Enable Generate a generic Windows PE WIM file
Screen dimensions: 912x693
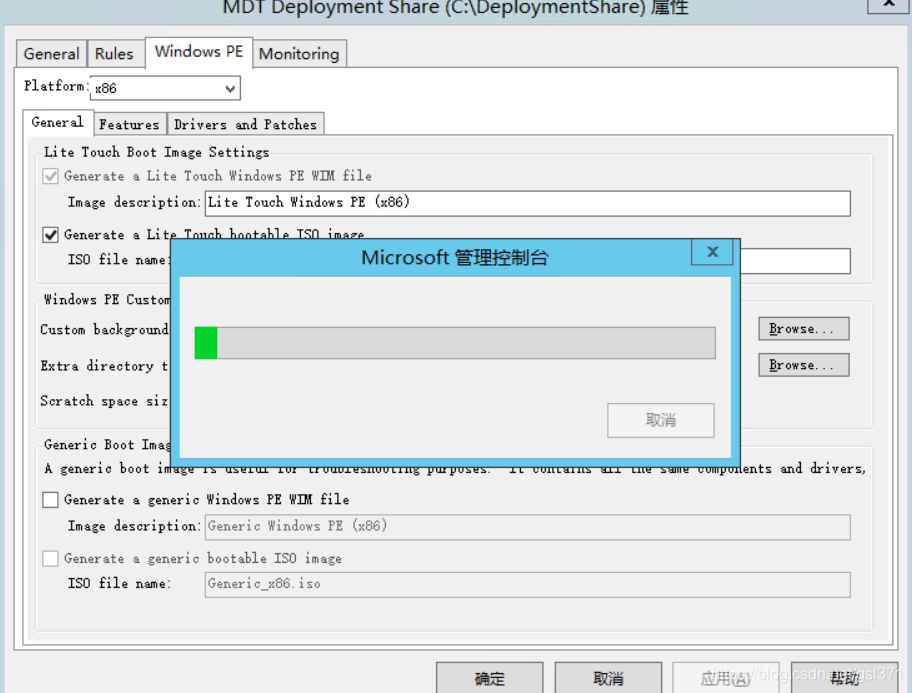point(51,499)
